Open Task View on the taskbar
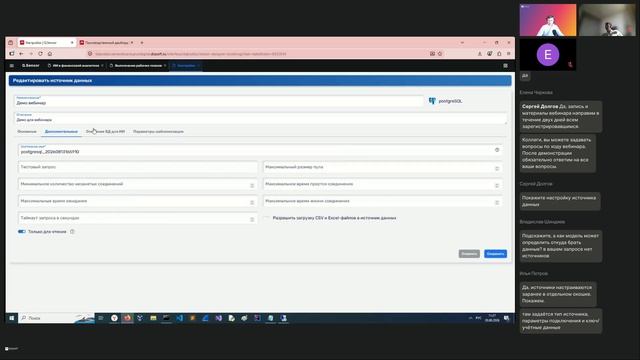 click(100, 318)
